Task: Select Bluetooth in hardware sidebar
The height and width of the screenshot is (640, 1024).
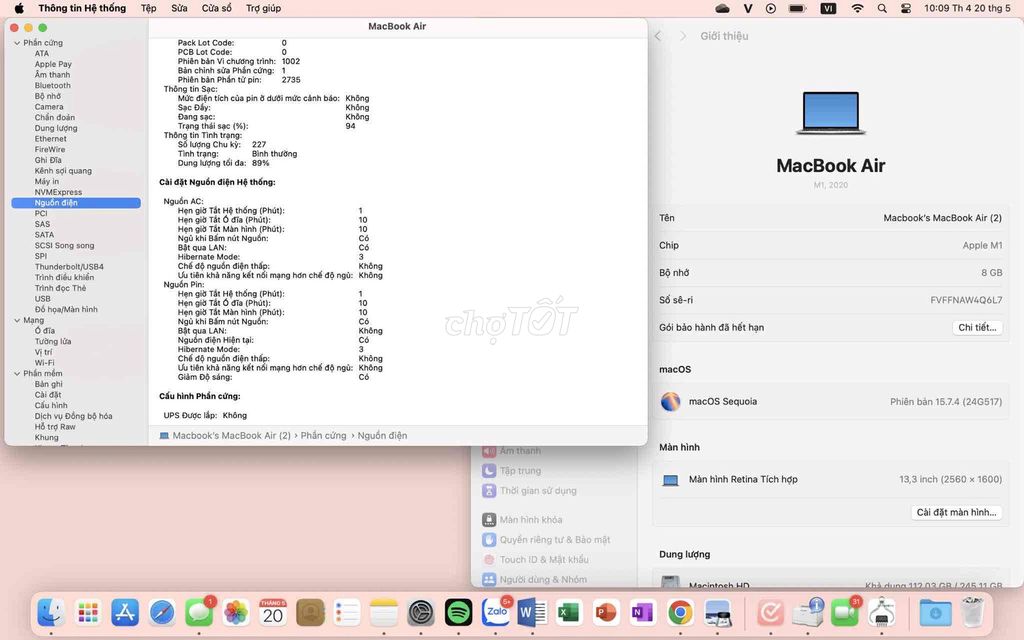Action: [52, 86]
